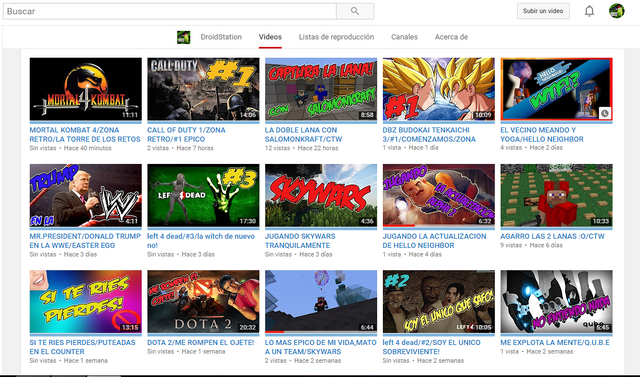Click the Buscar search field
This screenshot has width=640, height=377.
170,11
